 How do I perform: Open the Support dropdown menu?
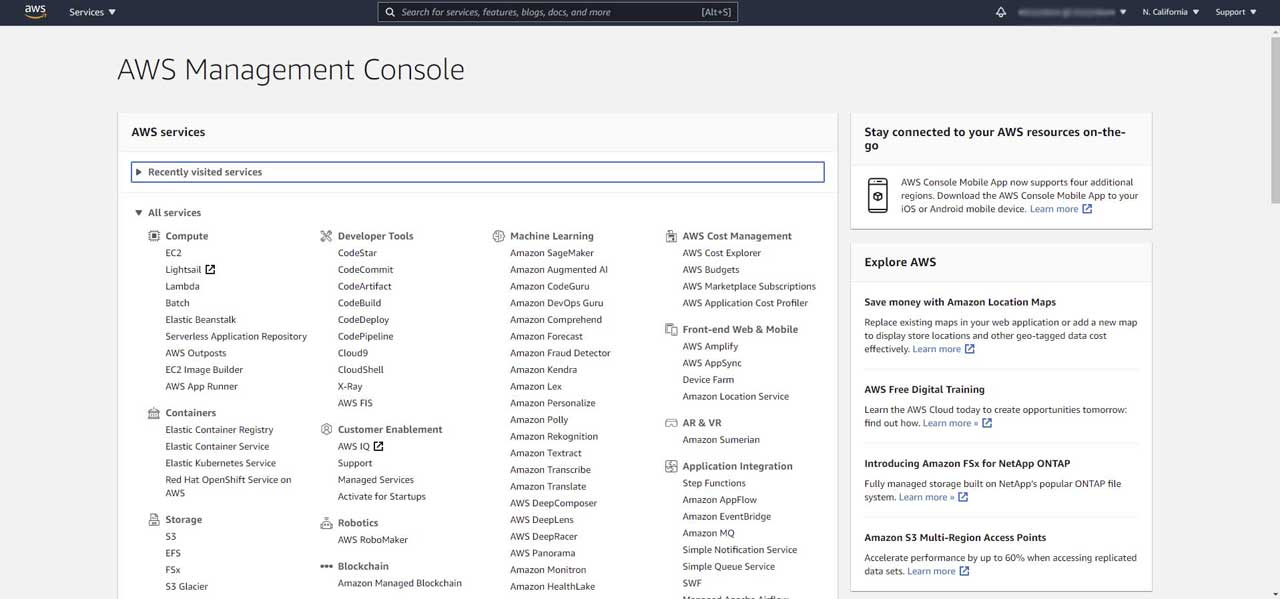click(1235, 12)
